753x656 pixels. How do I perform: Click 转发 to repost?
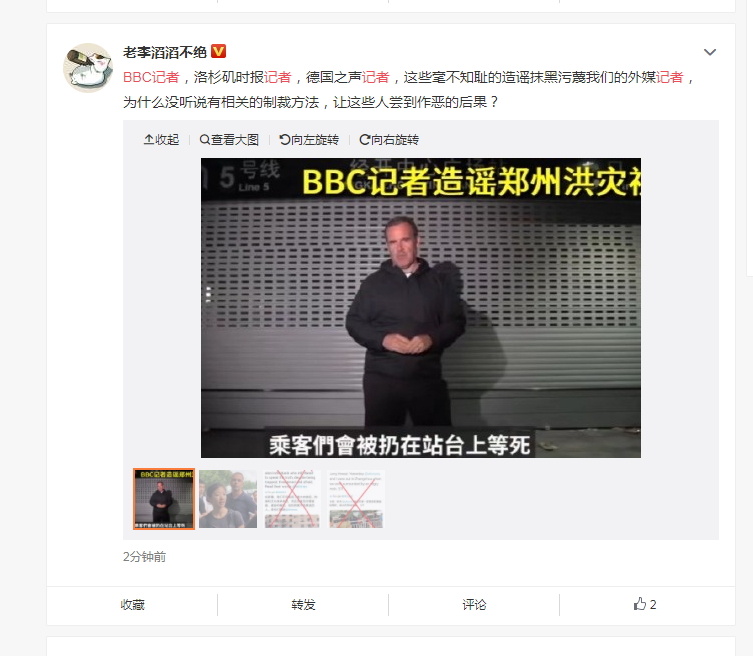[x=303, y=605]
